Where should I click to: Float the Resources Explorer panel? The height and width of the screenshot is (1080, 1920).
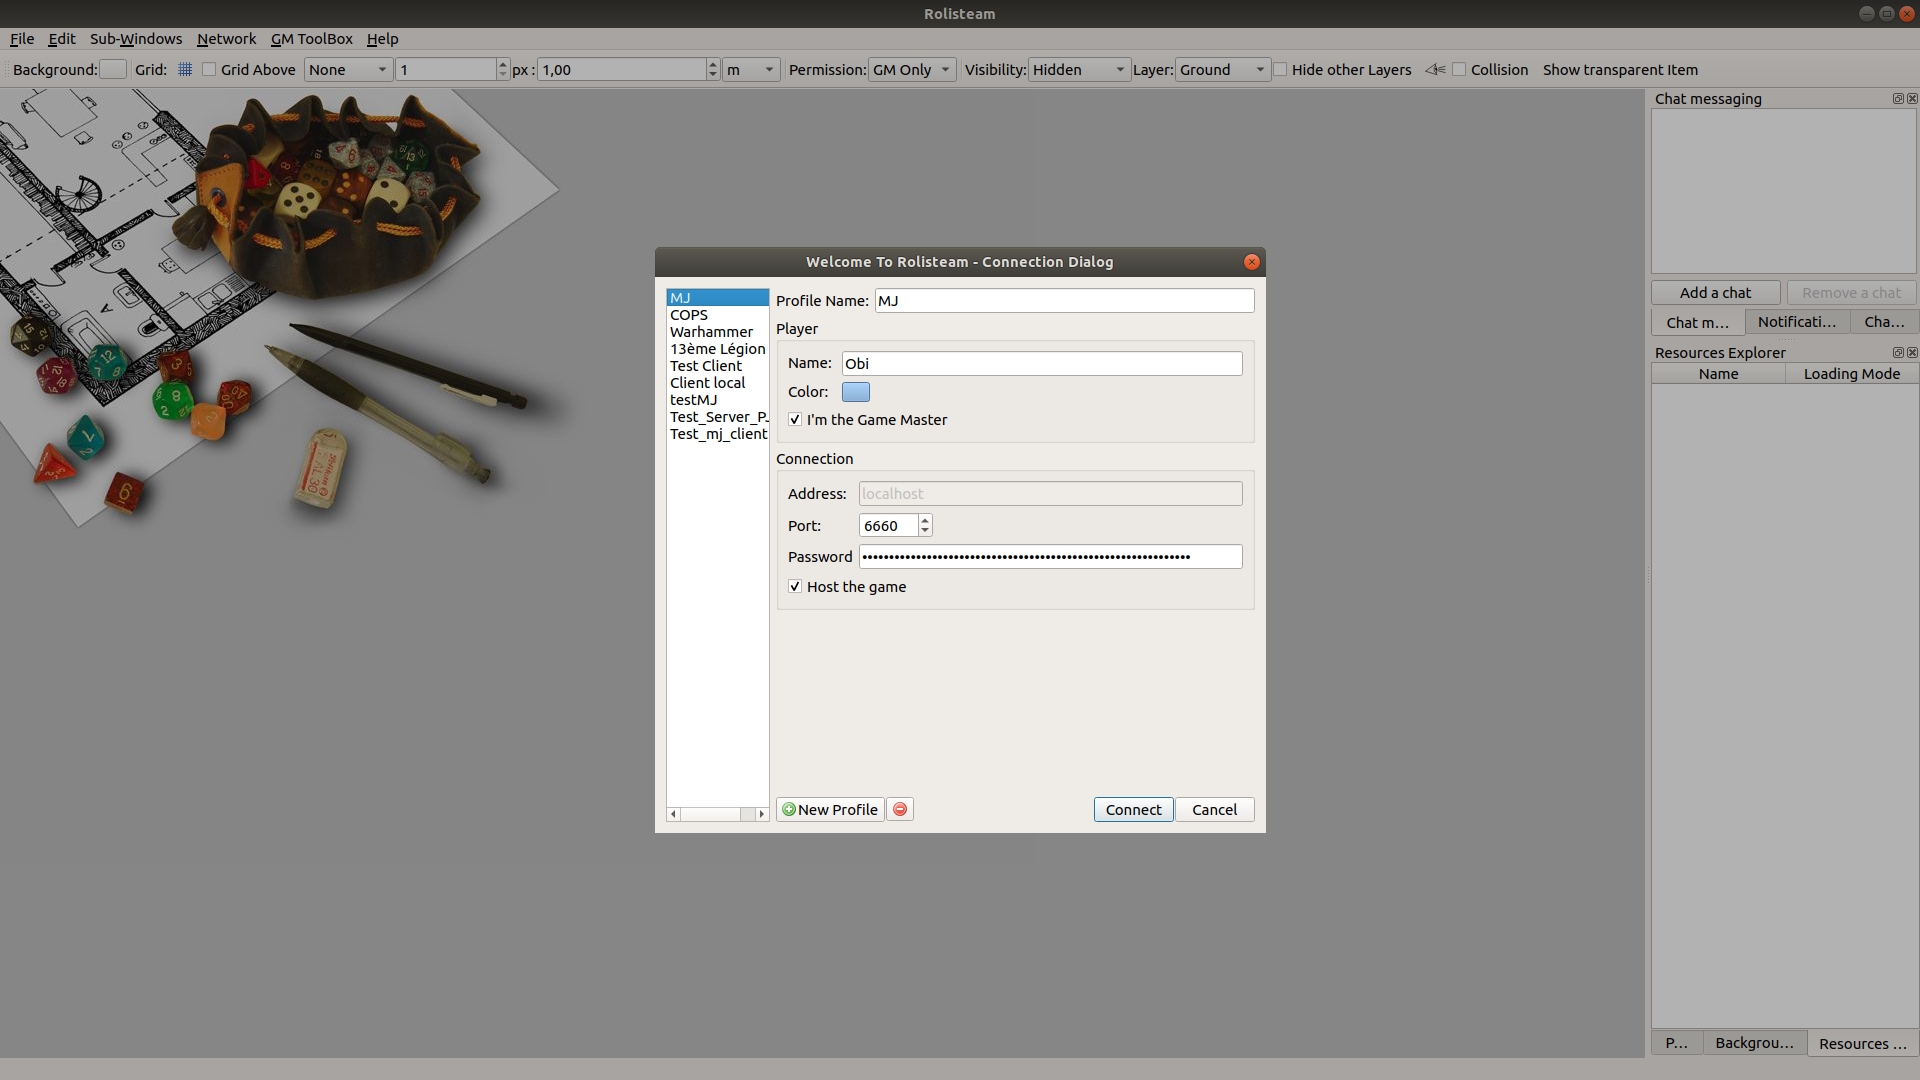(1897, 353)
